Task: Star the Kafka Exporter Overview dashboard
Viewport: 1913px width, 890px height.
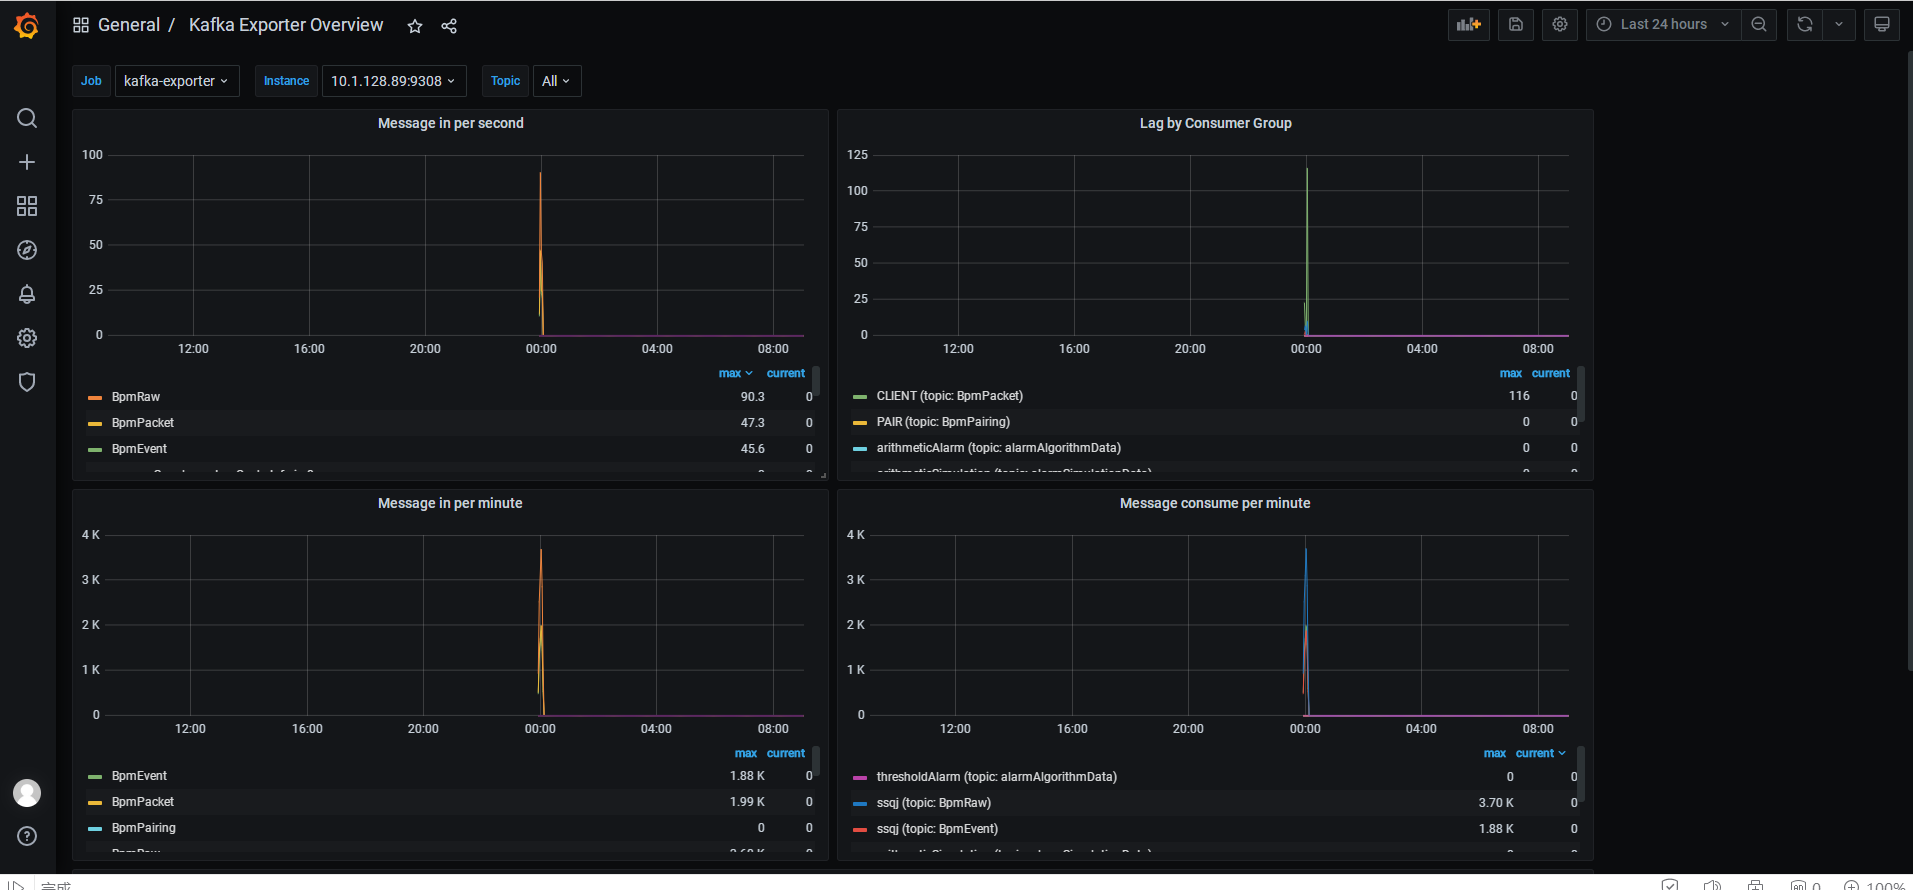Action: coord(415,26)
